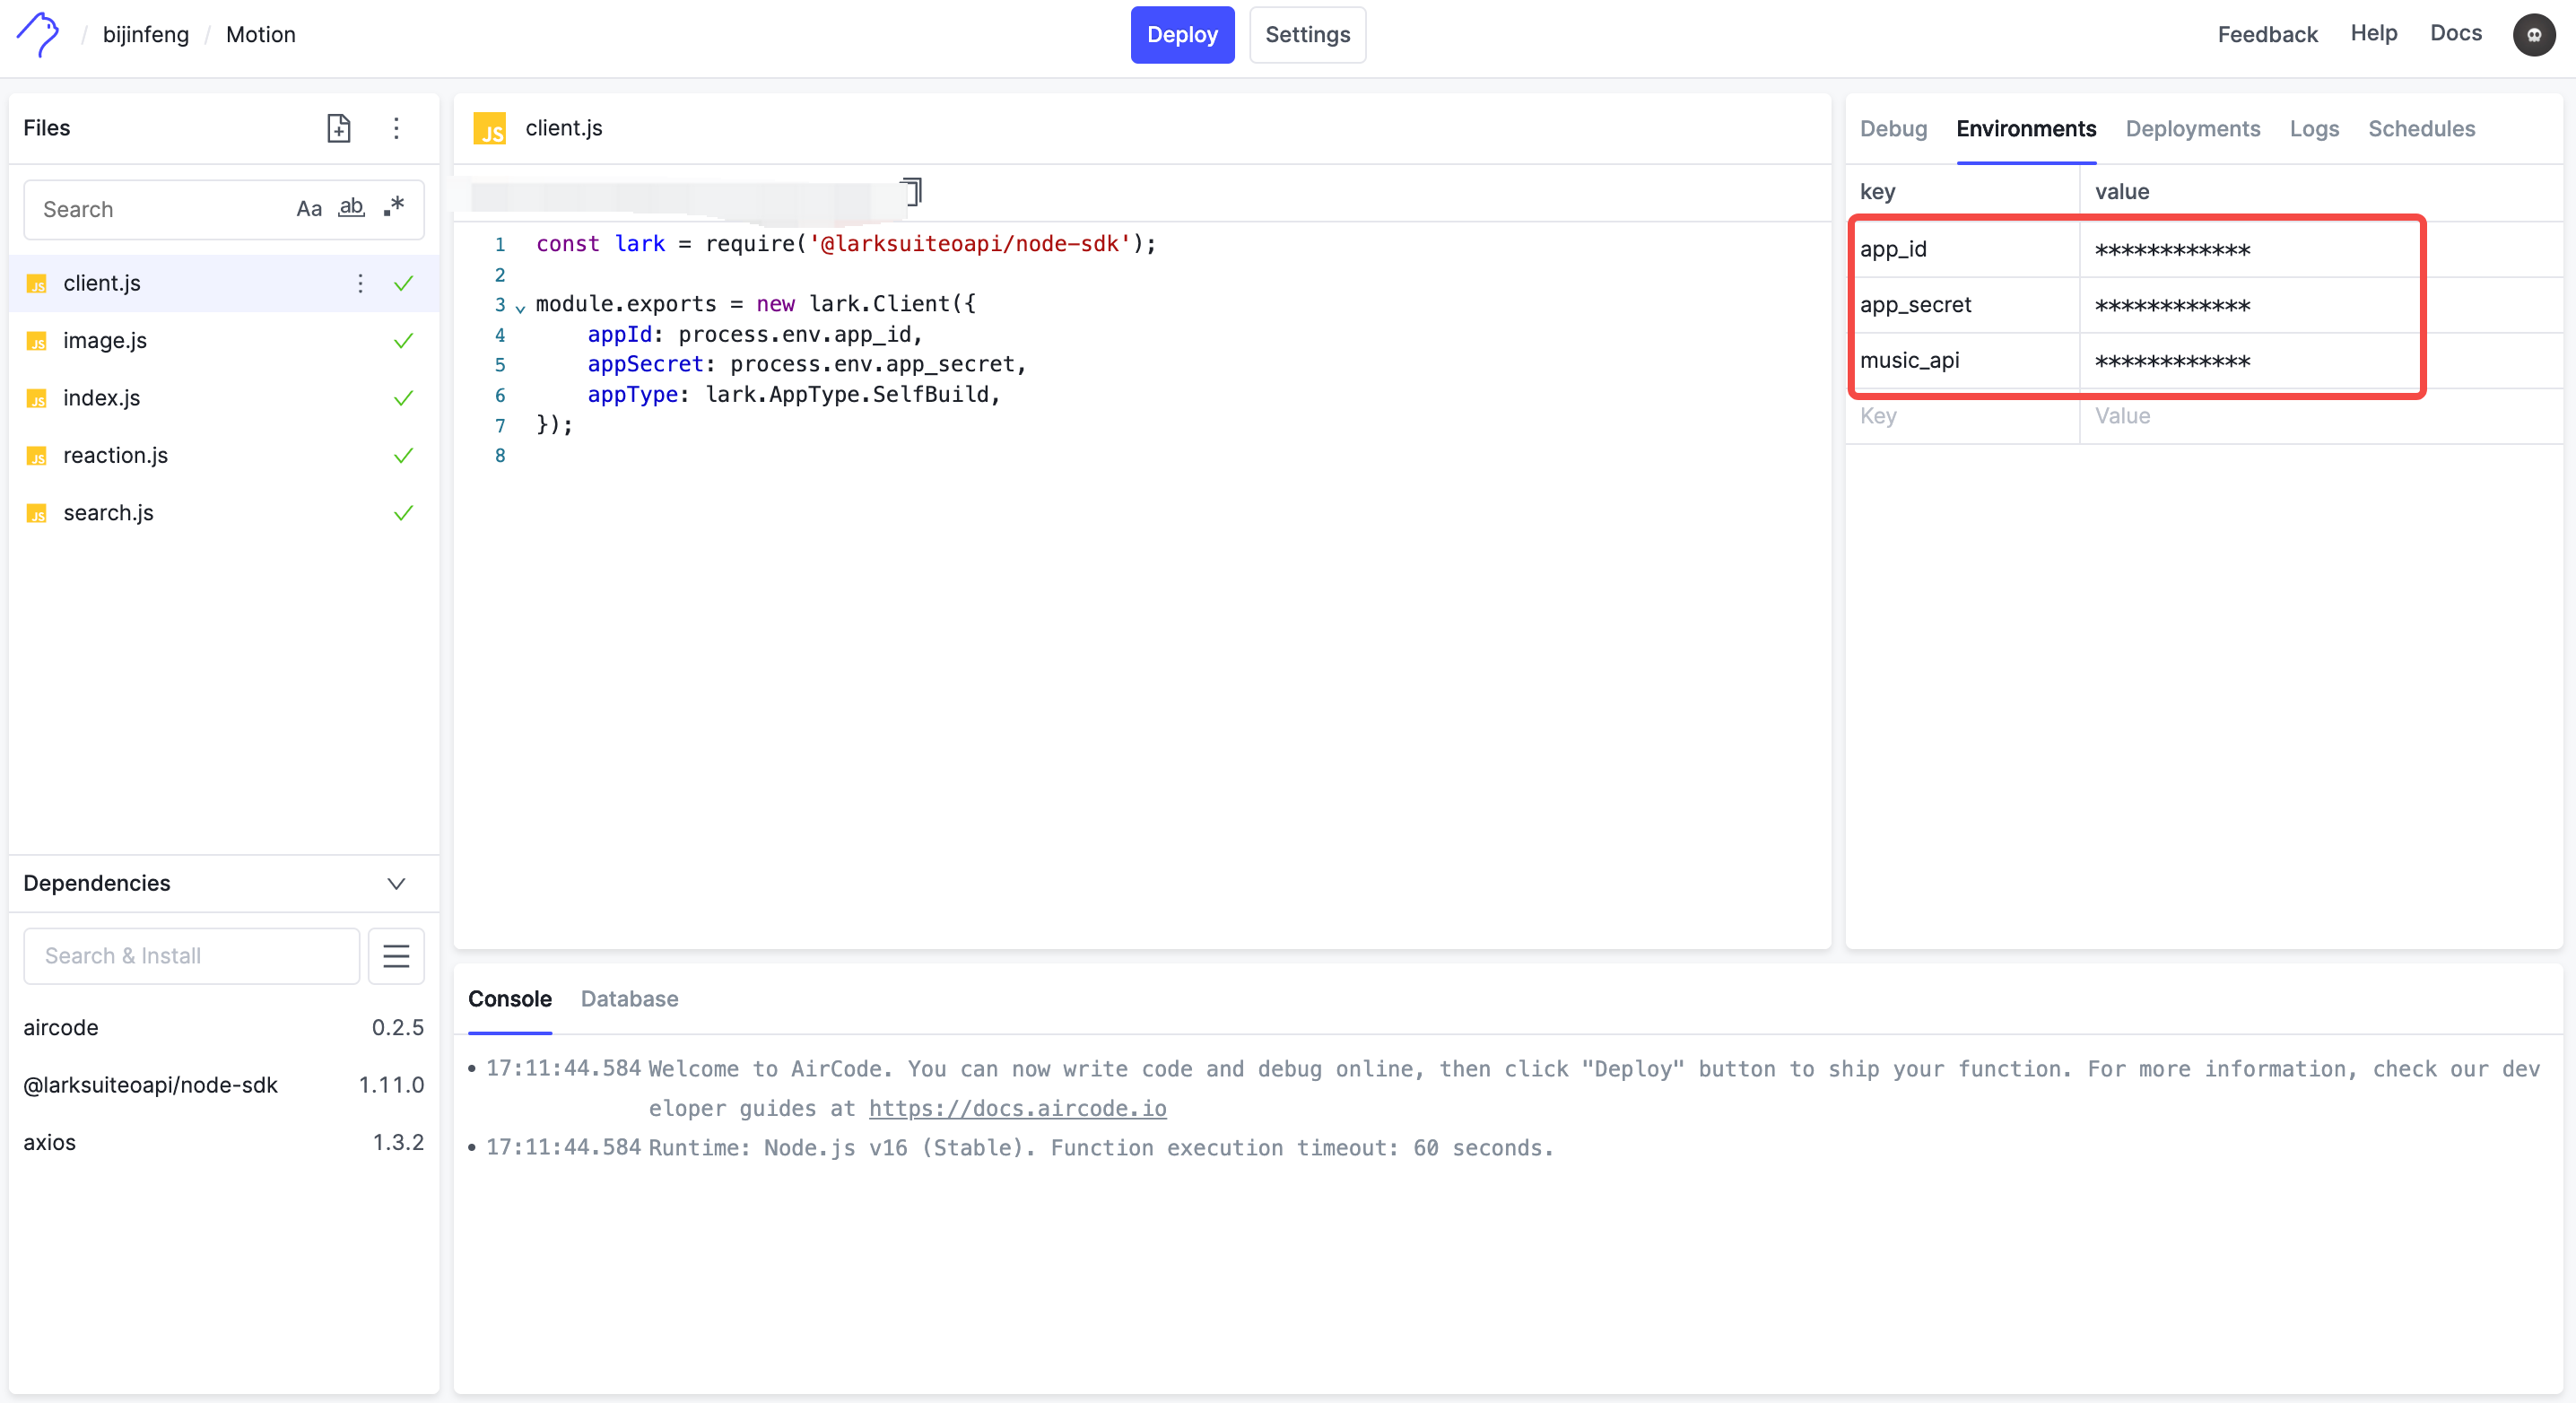2576x1403 pixels.
Task: Click the AirCode logo icon
Action: [38, 34]
